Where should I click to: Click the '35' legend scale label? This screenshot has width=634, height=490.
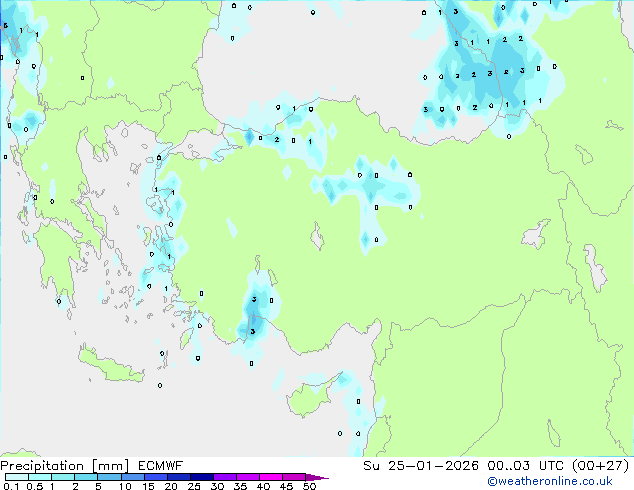pos(240,486)
